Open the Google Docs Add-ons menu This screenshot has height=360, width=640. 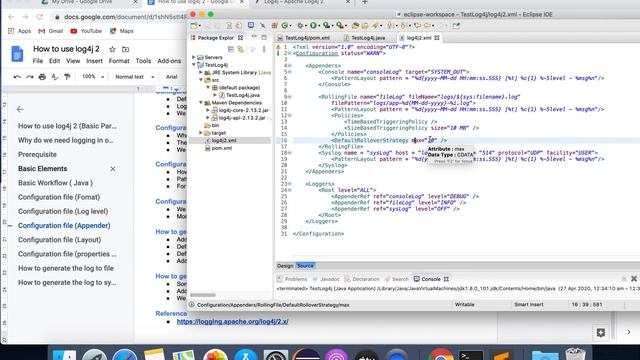click(169, 61)
